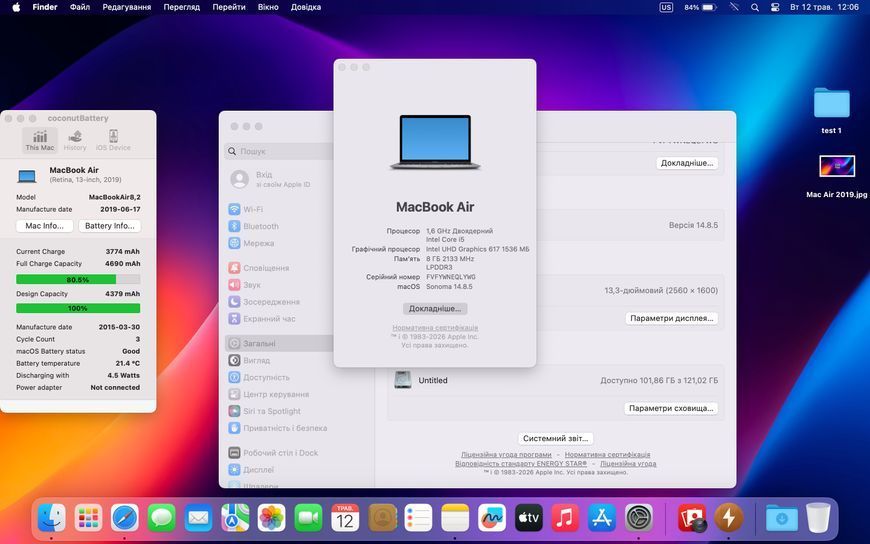Open Reminders from the Dock
Viewport: 870px width, 544px height.
click(418, 518)
